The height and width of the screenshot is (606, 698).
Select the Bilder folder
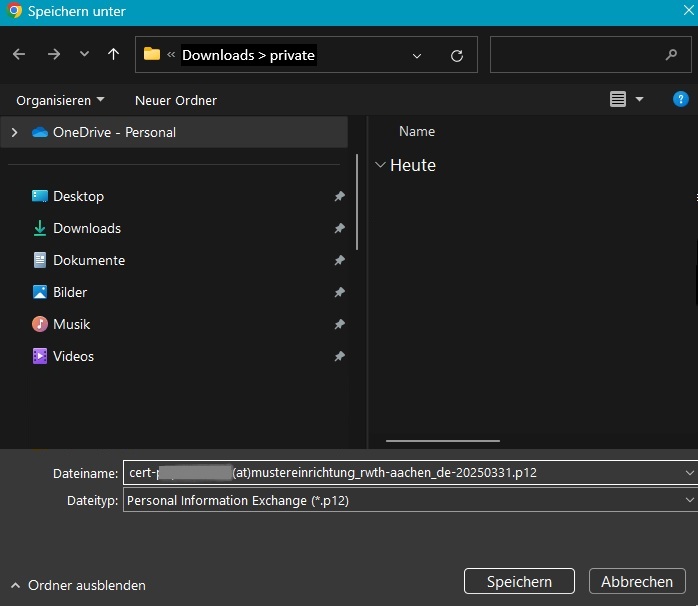70,292
